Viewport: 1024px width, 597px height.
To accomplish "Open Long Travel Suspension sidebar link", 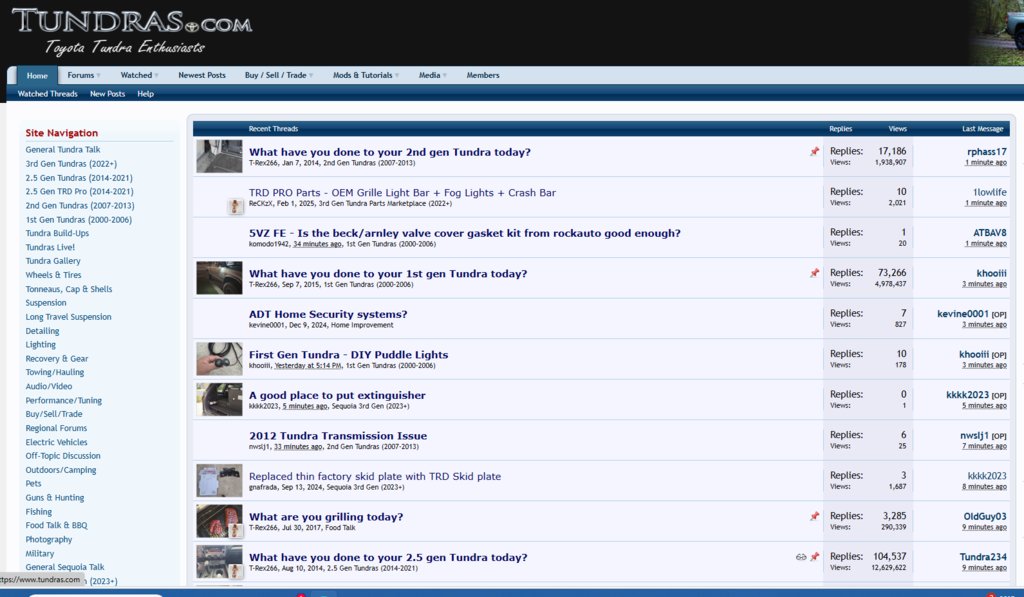I will click(69, 317).
